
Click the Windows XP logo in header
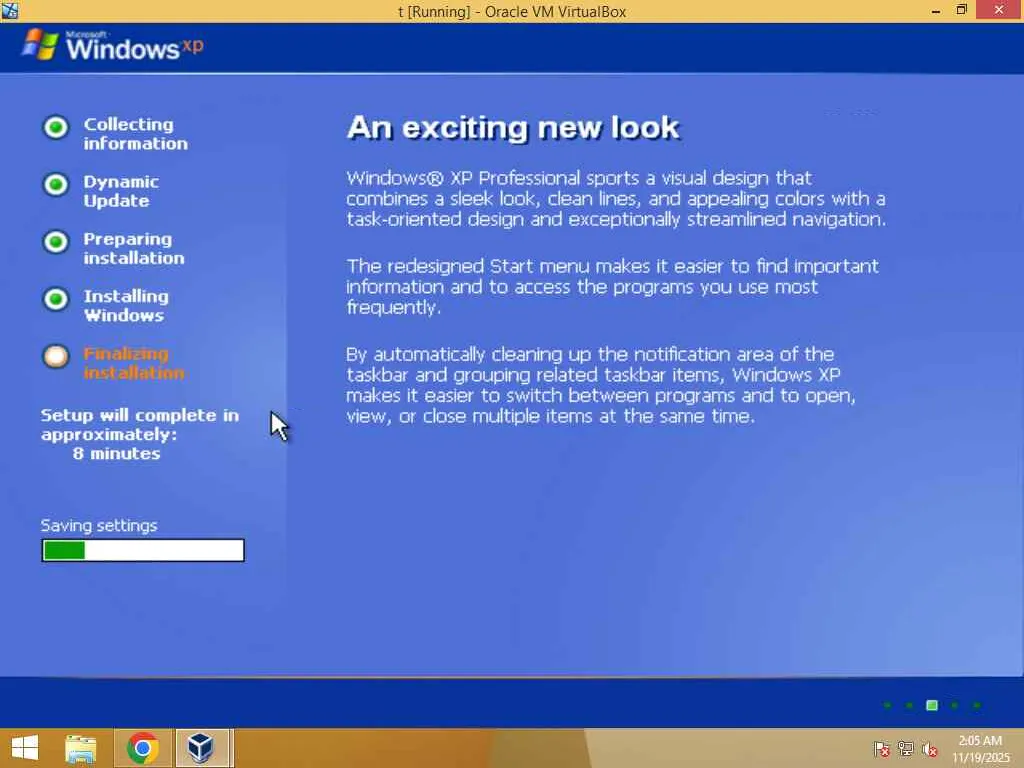pos(112,46)
